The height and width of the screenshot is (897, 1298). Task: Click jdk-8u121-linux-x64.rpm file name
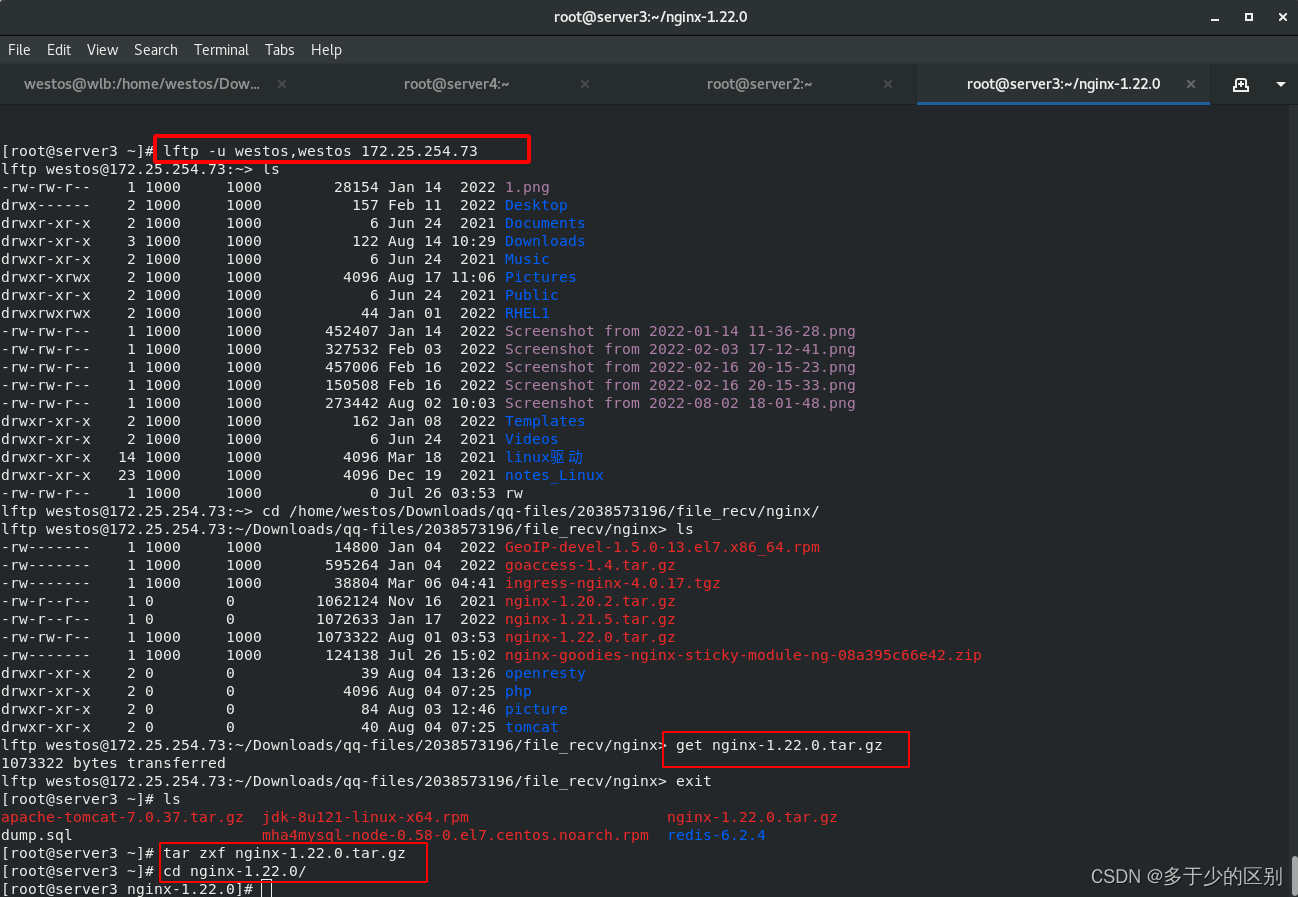point(365,817)
